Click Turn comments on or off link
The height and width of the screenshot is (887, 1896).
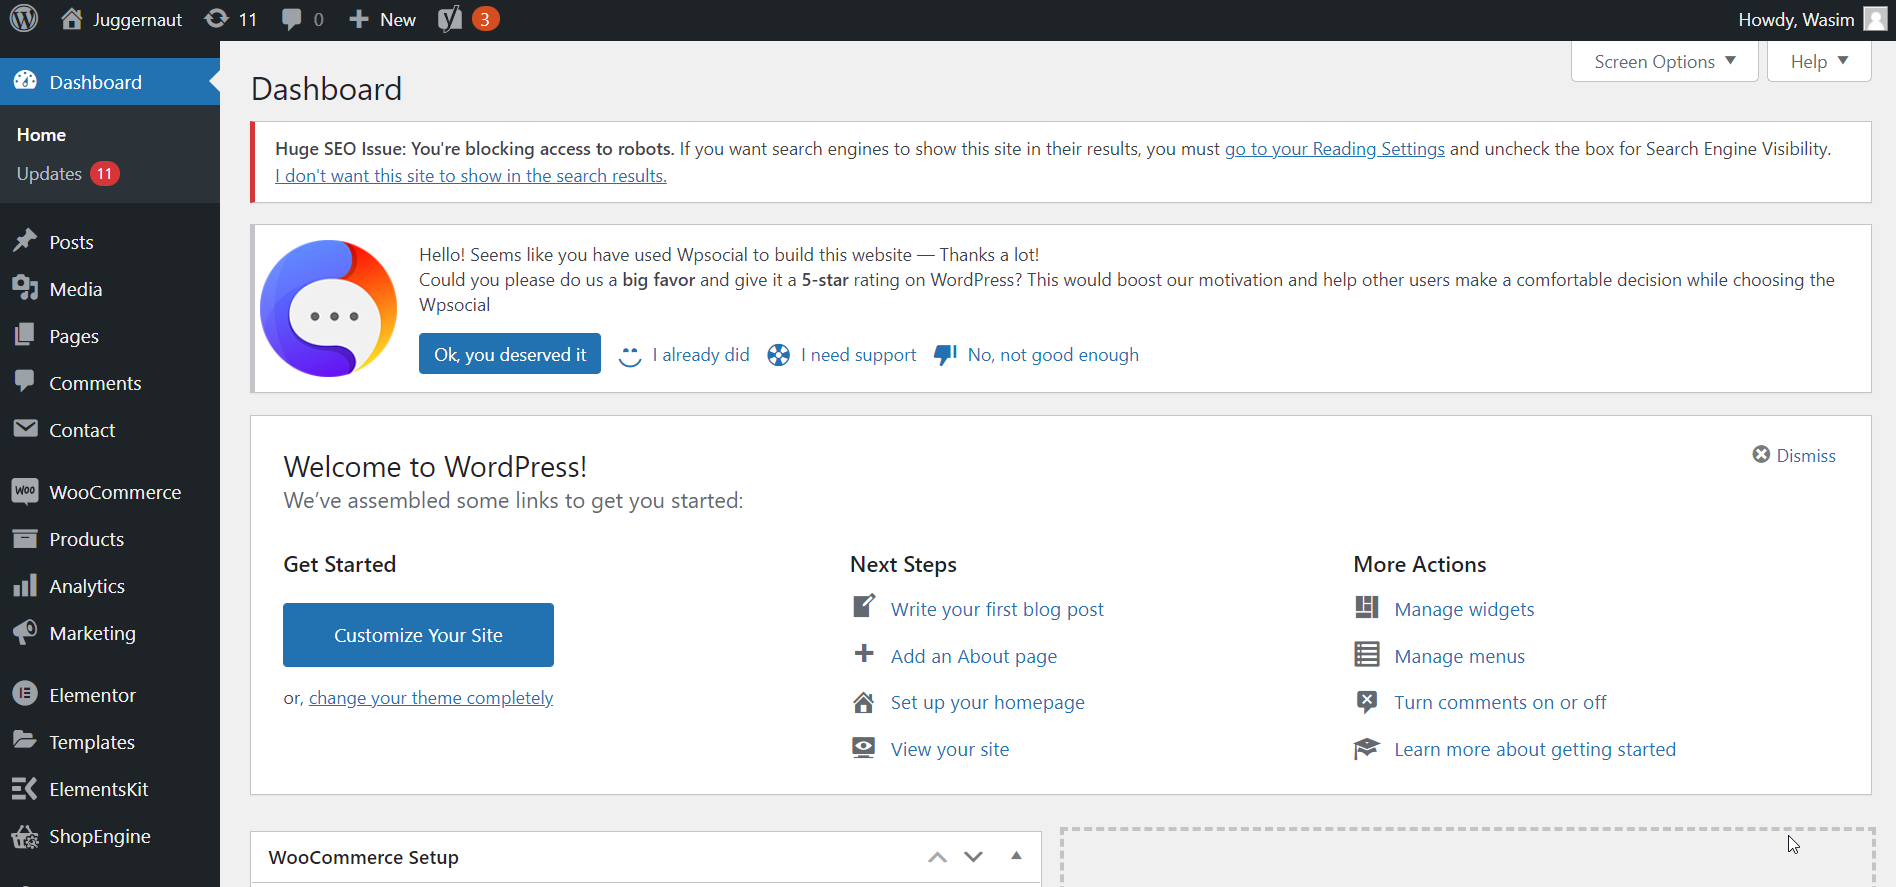pos(1501,702)
